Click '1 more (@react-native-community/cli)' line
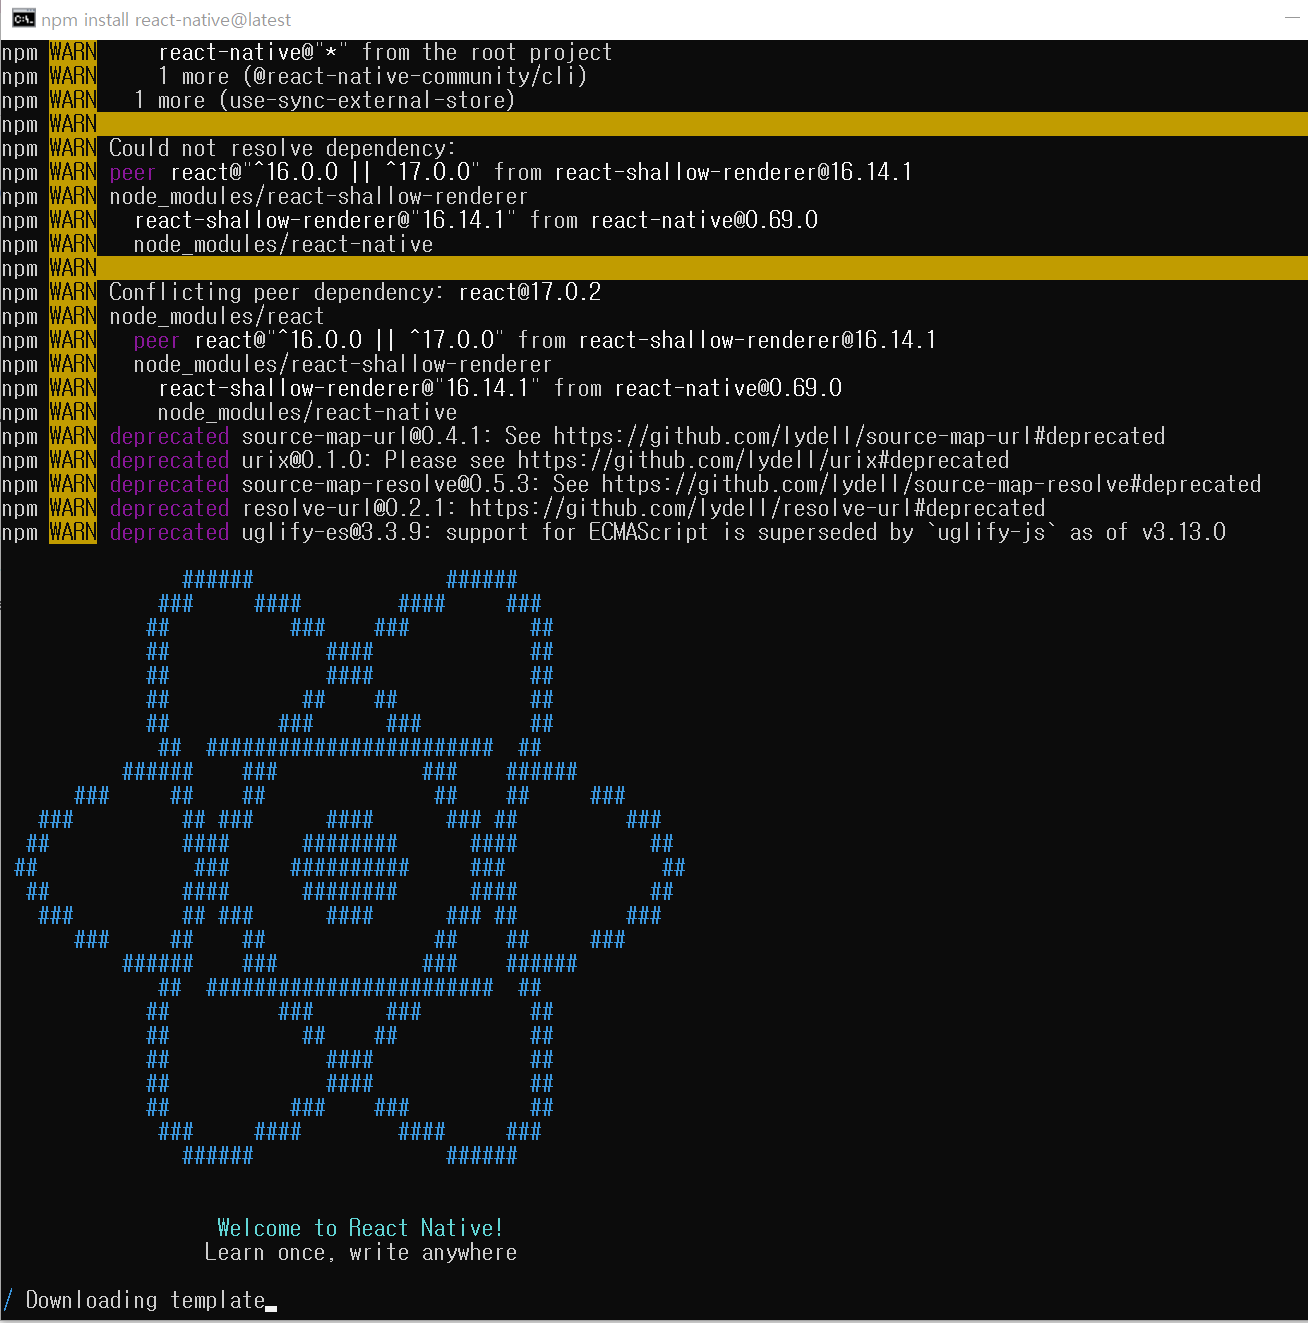 [x=372, y=76]
